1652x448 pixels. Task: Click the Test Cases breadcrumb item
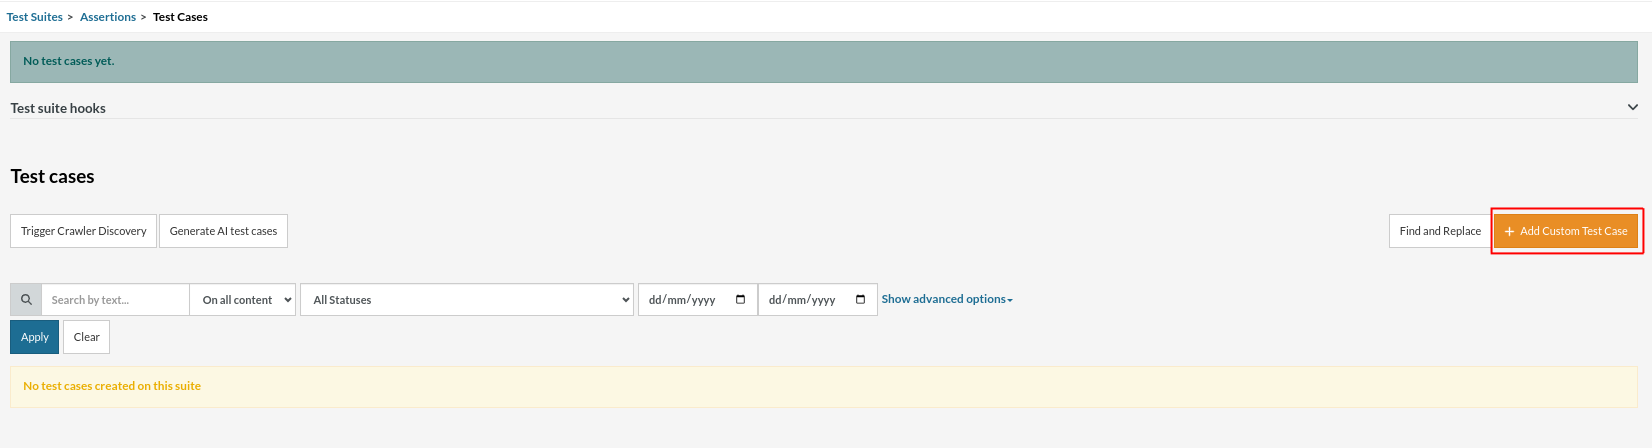[180, 17]
